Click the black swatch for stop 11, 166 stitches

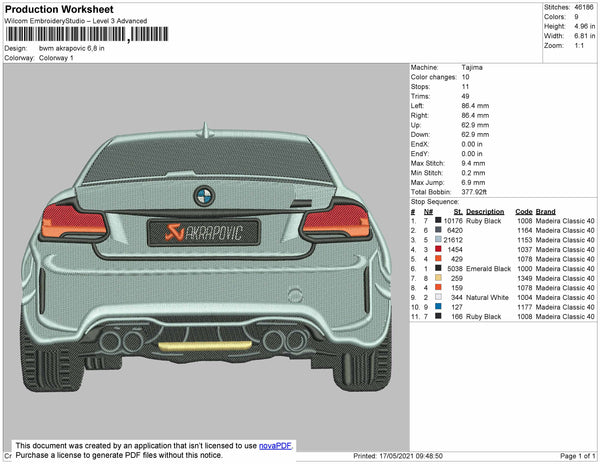[438, 316]
